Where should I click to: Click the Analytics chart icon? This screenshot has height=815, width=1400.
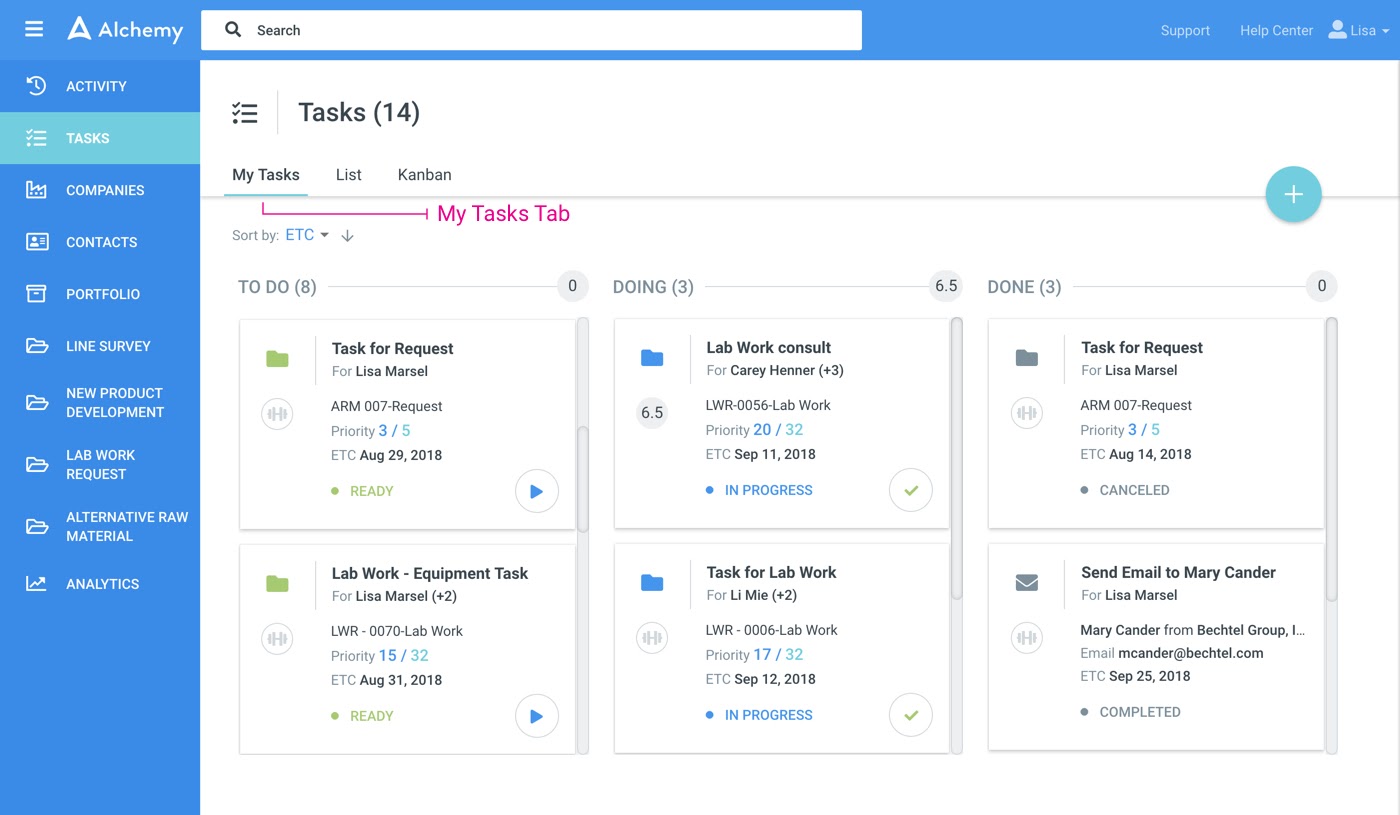[x=36, y=583]
